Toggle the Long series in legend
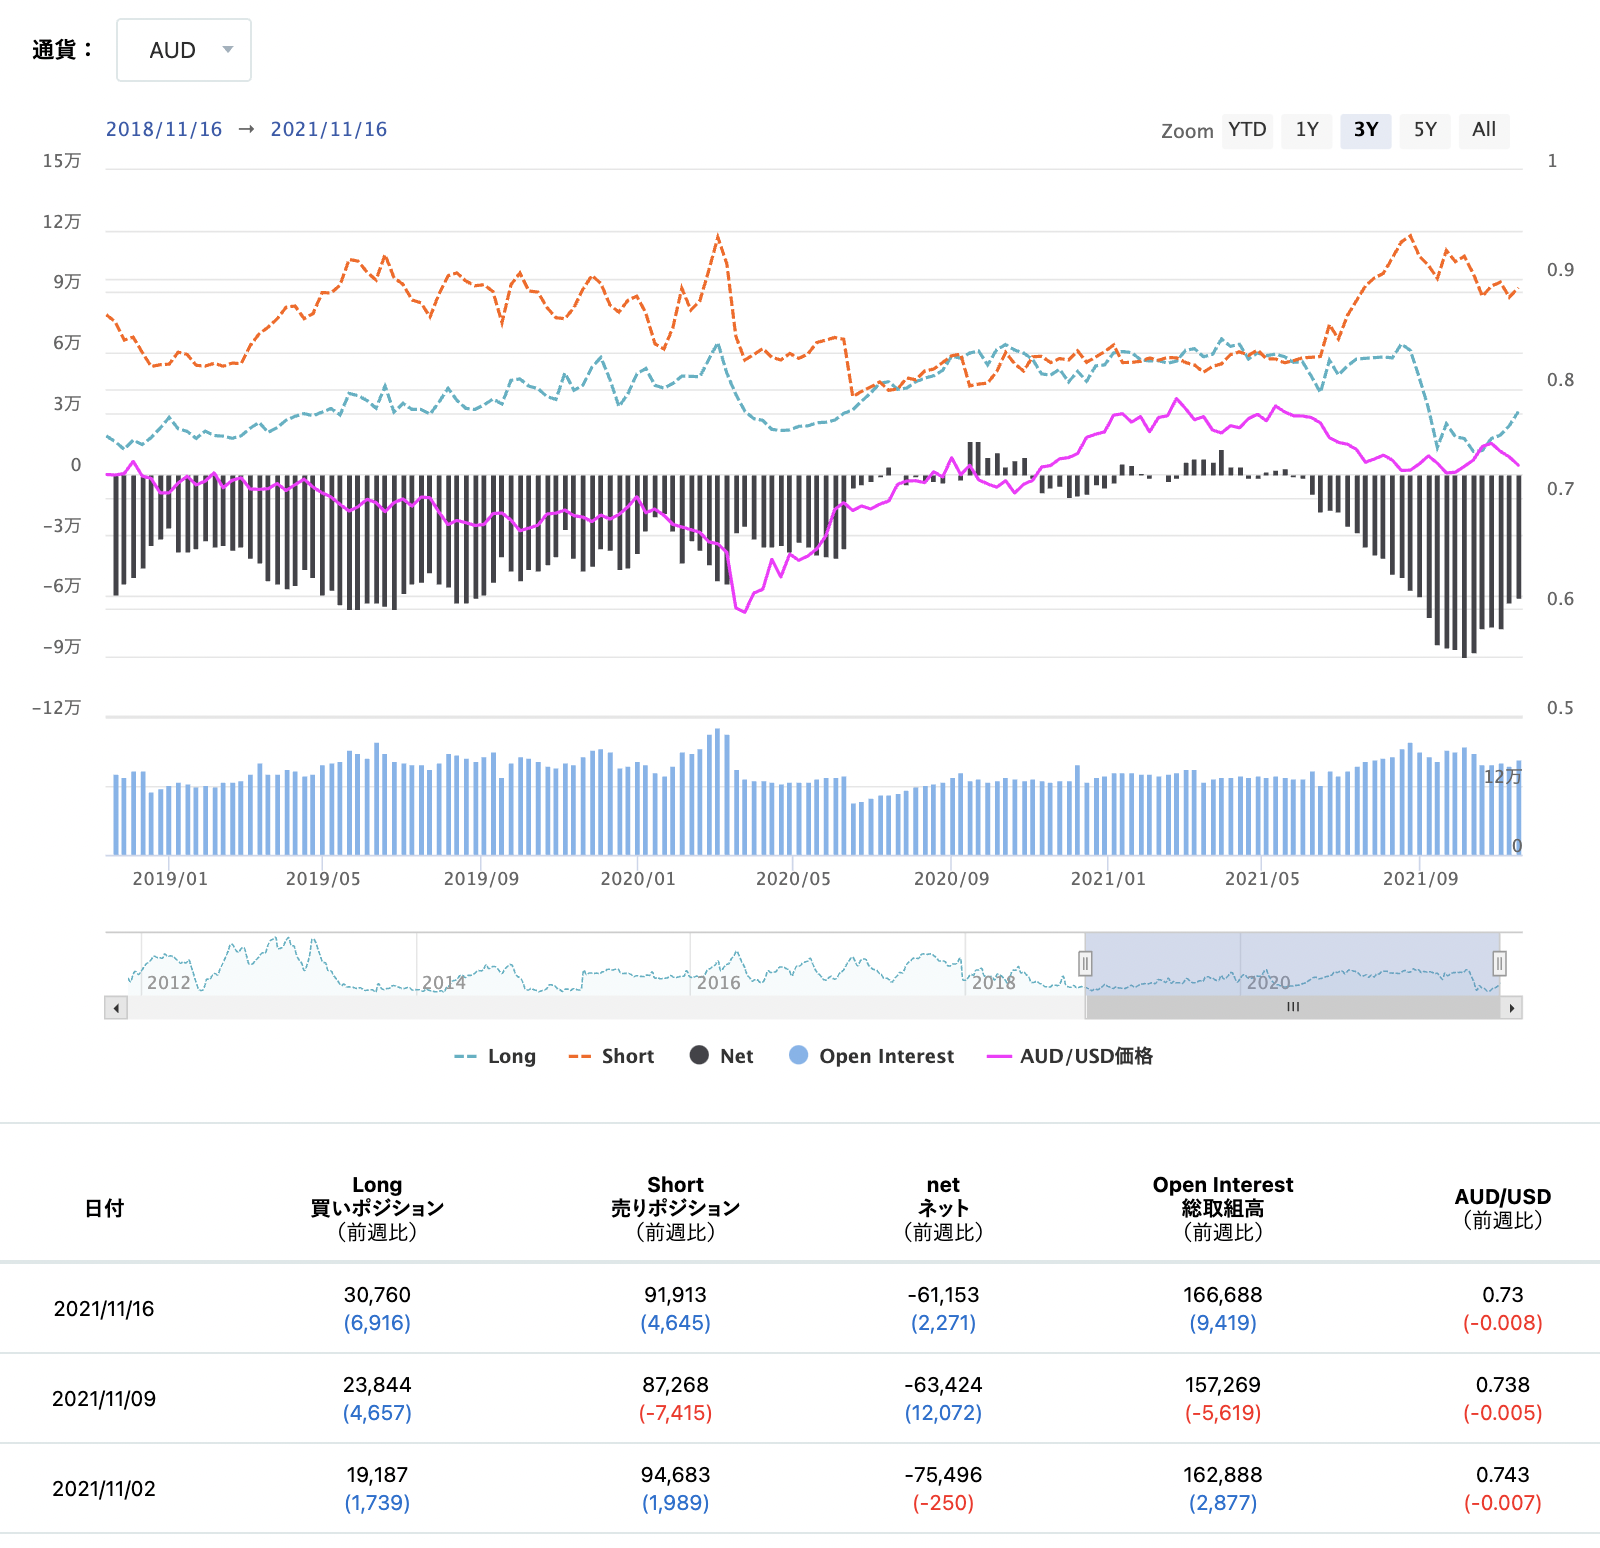 (x=495, y=1056)
